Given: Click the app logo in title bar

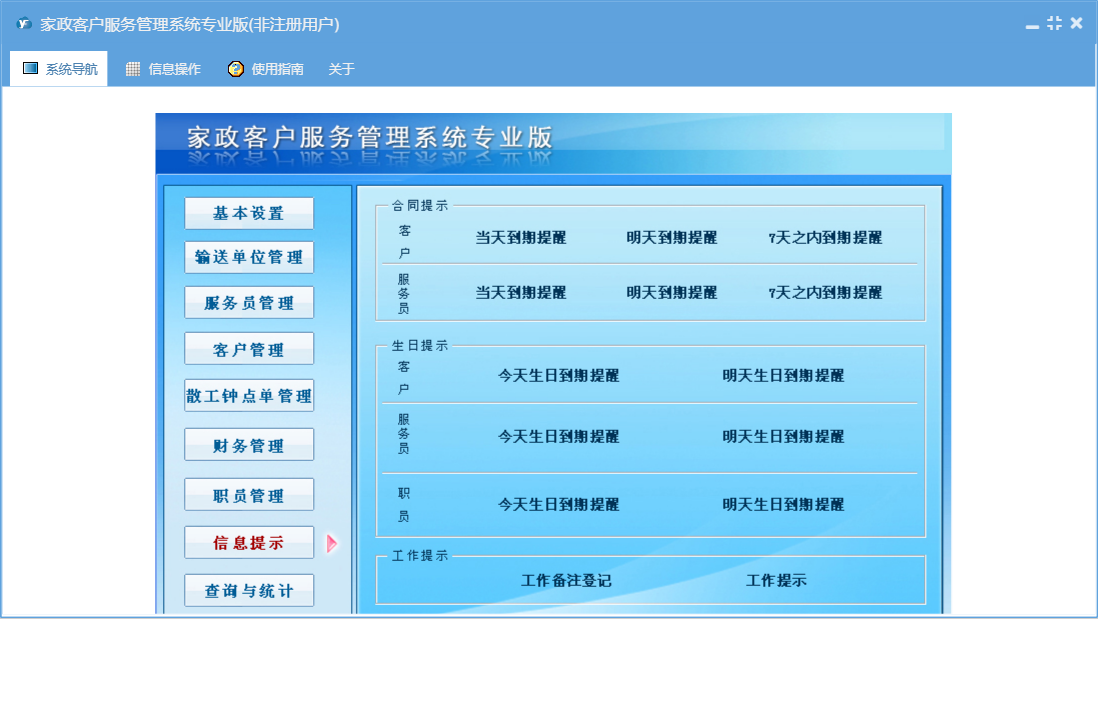Looking at the screenshot, I should [24, 24].
